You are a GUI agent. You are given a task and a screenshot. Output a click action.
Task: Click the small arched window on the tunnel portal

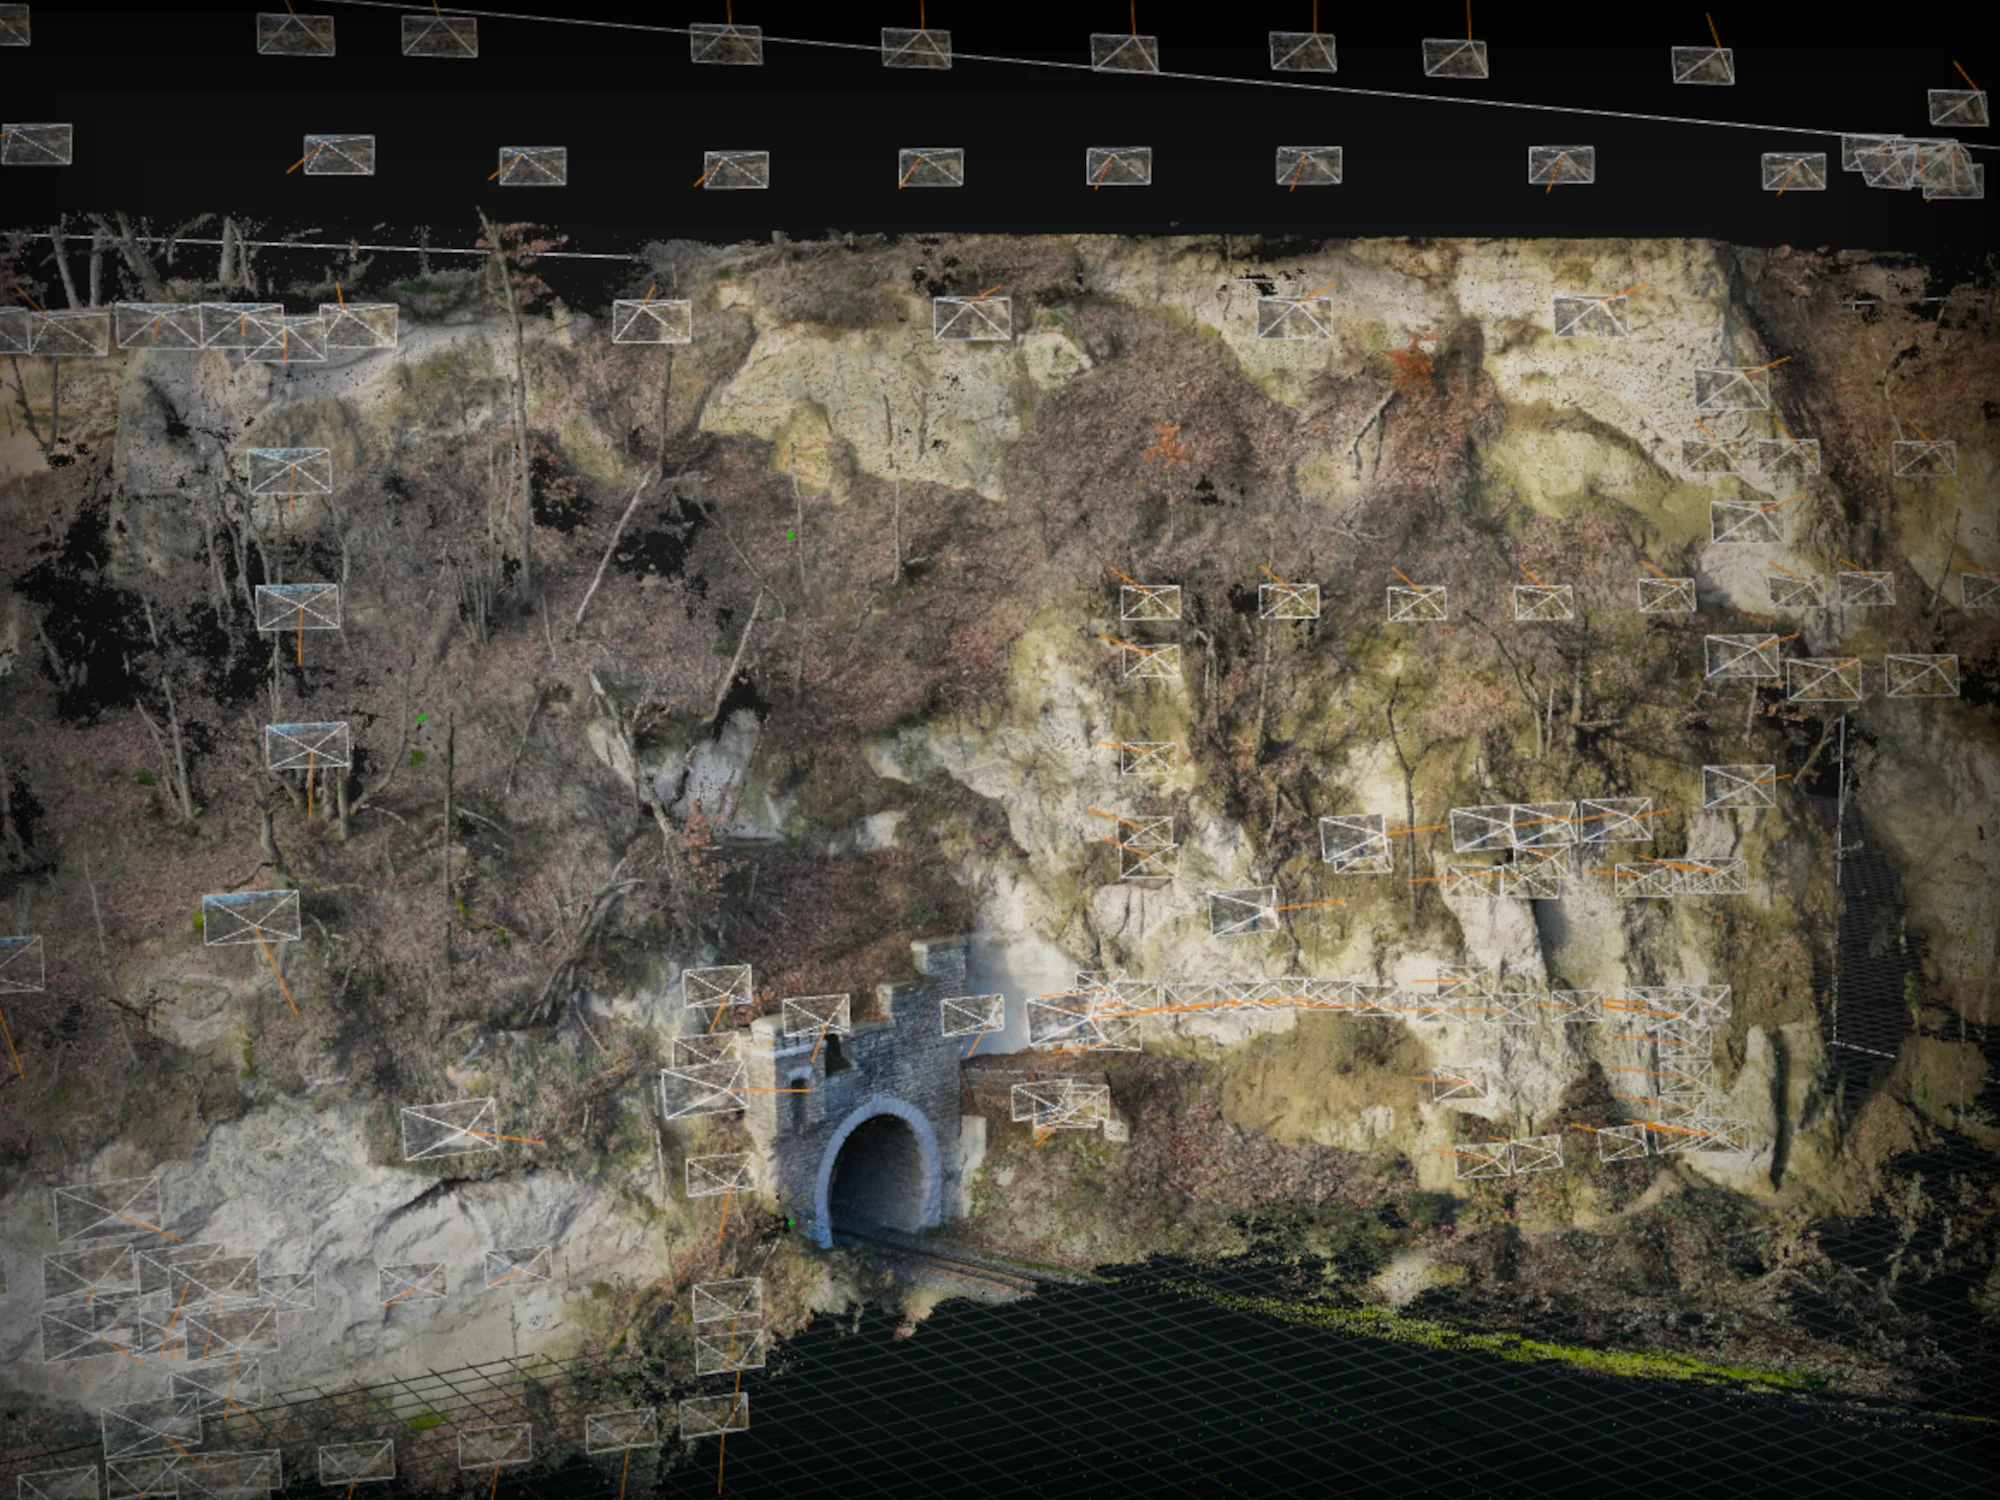pyautogui.click(x=798, y=1087)
